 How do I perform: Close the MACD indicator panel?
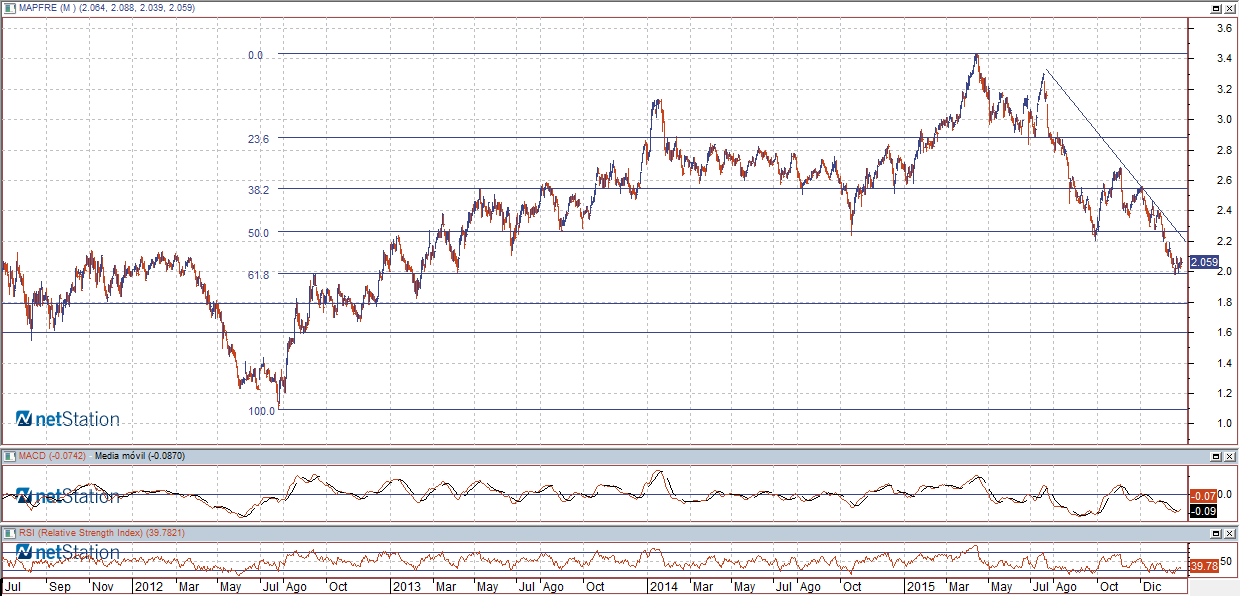pyautogui.click(x=1229, y=456)
